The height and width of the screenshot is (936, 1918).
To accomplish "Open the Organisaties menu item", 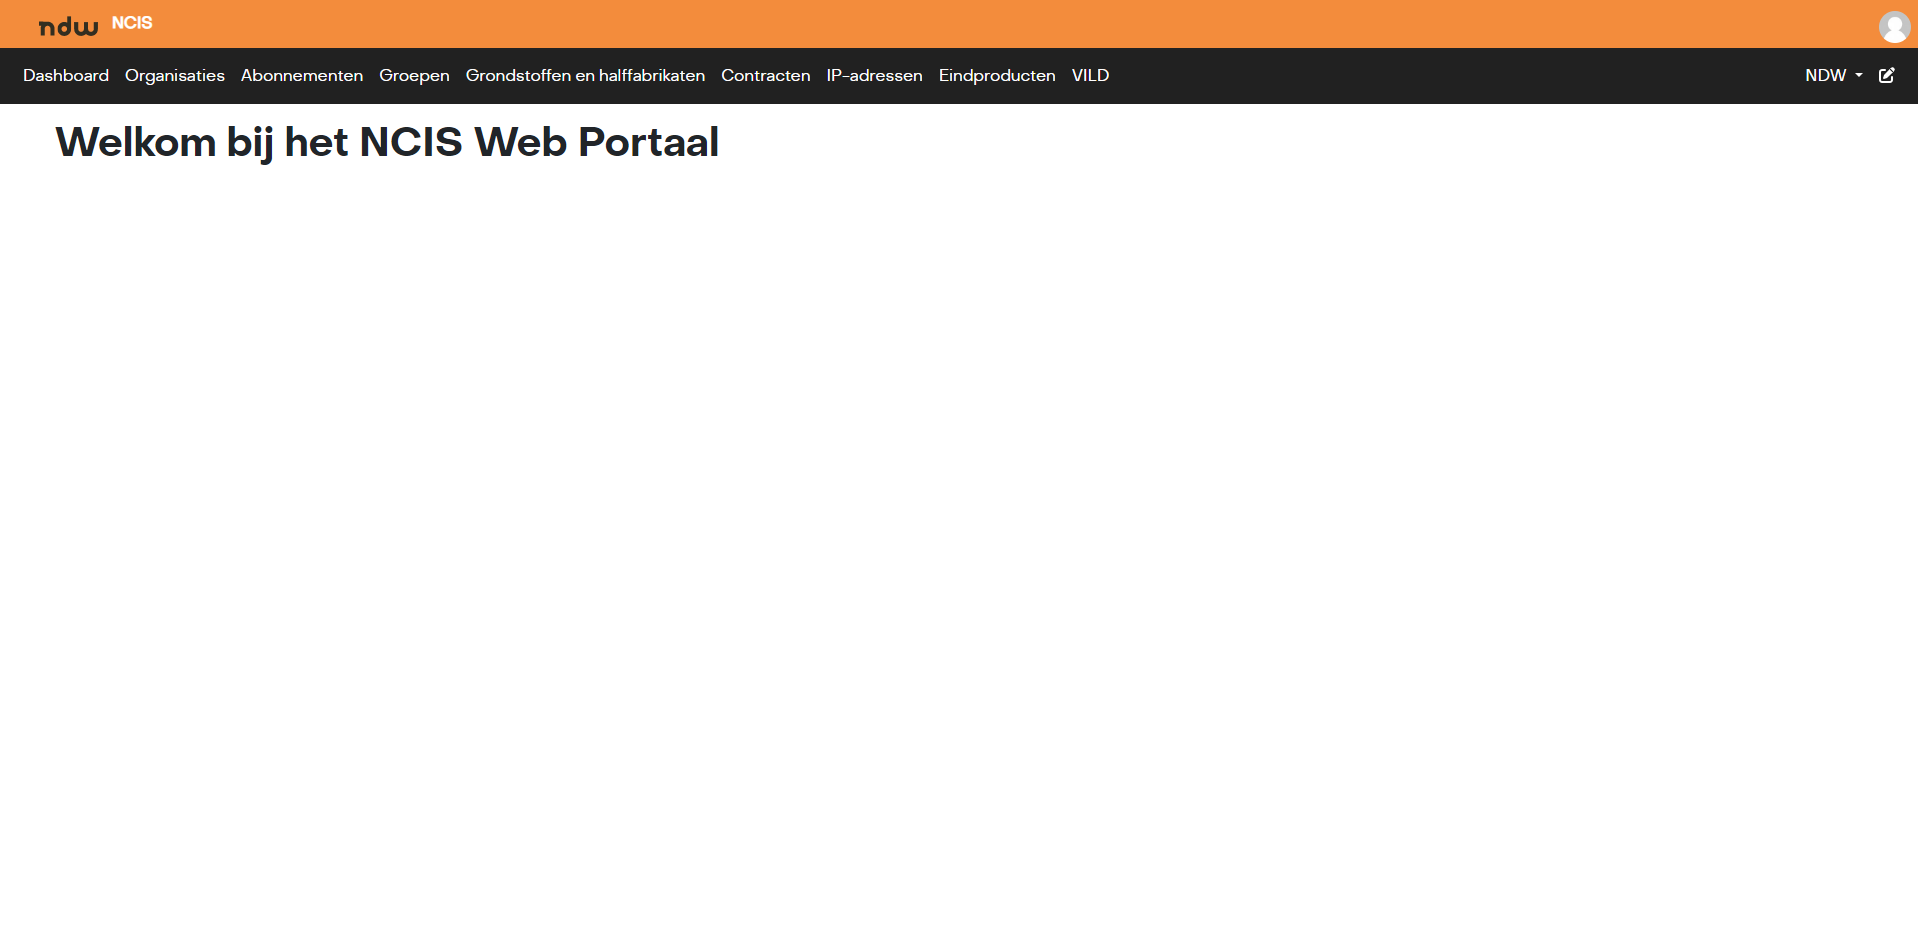I will click(175, 75).
